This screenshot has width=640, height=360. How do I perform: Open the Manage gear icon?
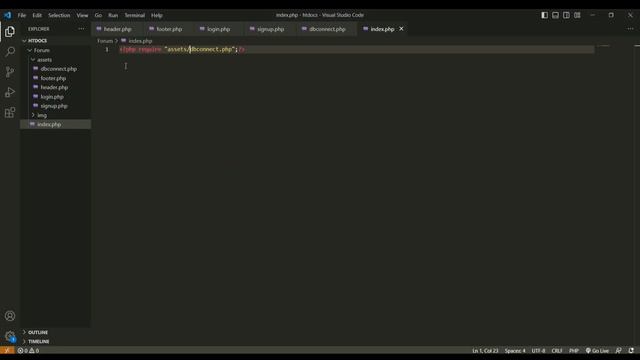pos(10,336)
